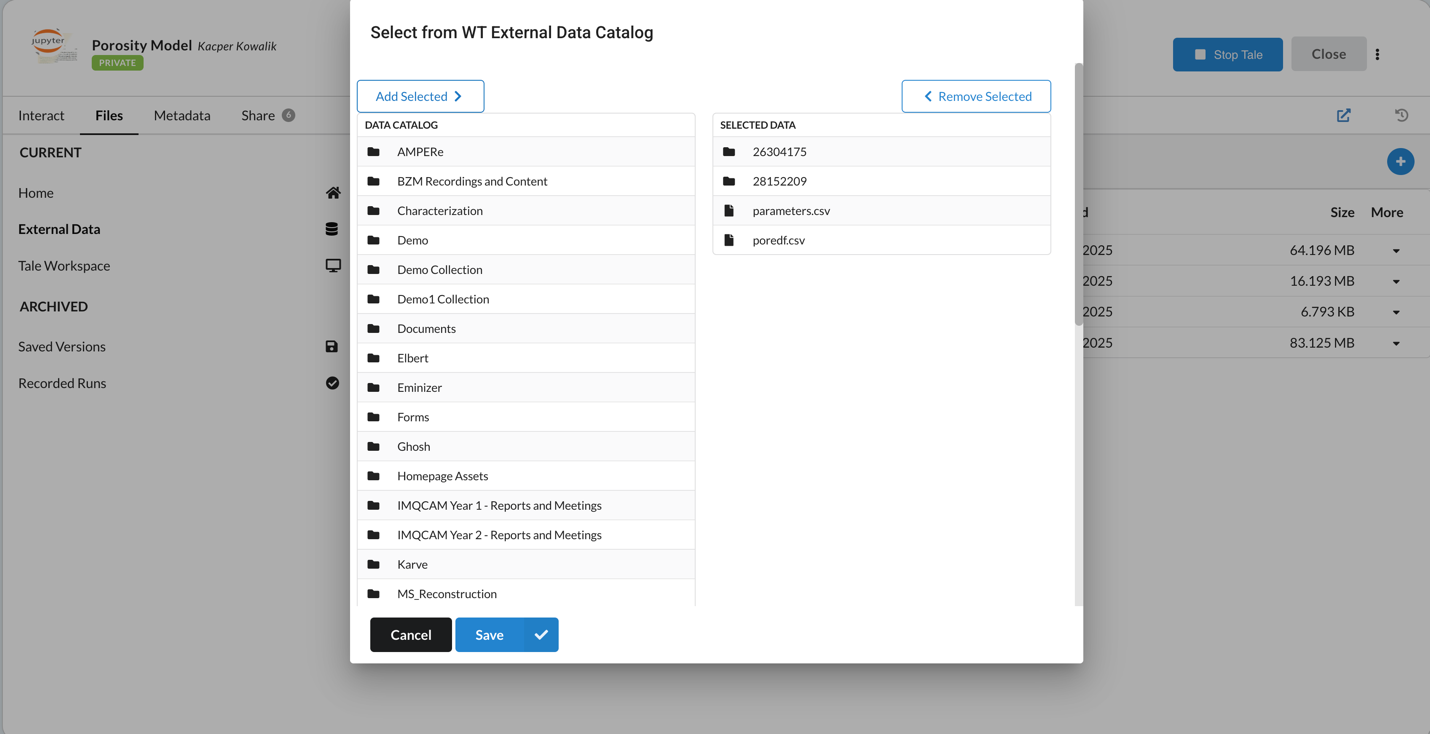Save the selected external data

pos(489,634)
